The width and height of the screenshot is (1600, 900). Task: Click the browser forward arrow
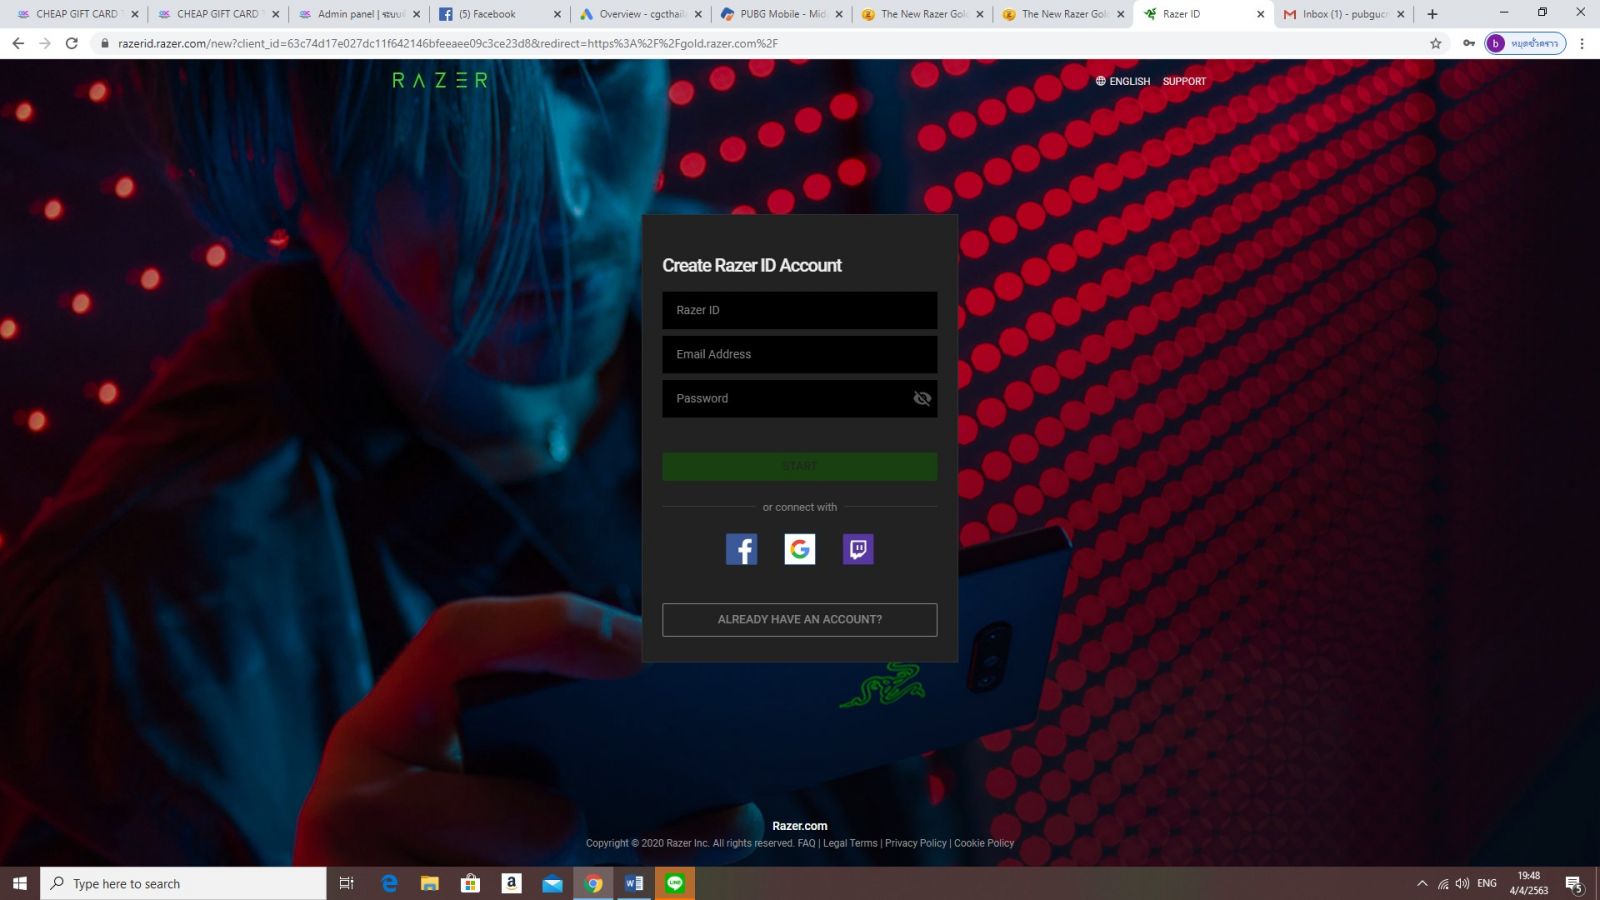pos(45,43)
